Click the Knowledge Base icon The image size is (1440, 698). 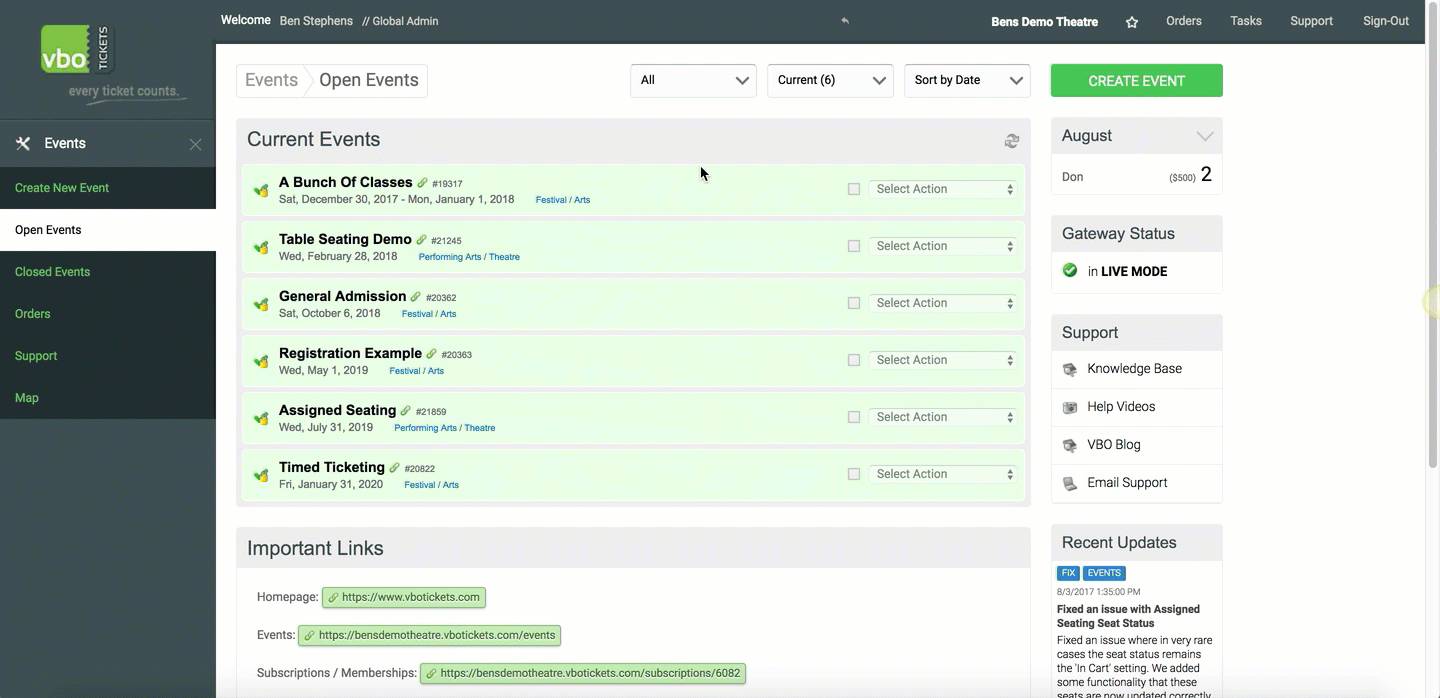[1070, 369]
